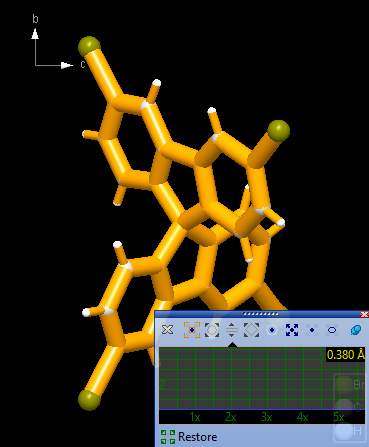Click the up-down arrows with lines icon
The height and width of the screenshot is (447, 369).
[x=232, y=330]
